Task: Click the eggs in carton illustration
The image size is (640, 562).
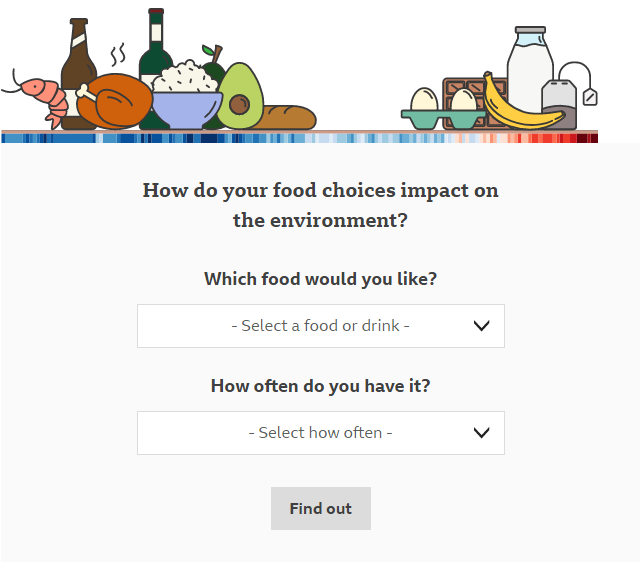Action: coord(443,109)
